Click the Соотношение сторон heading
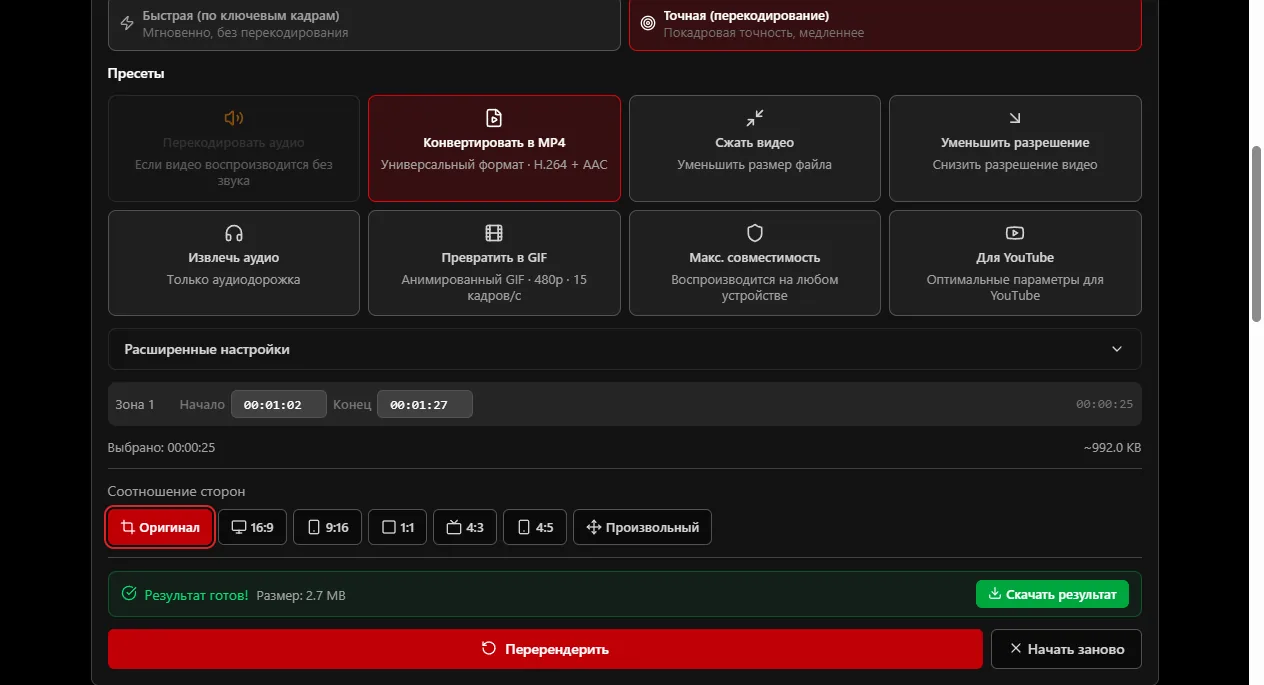This screenshot has height=685, width=1264. [176, 491]
